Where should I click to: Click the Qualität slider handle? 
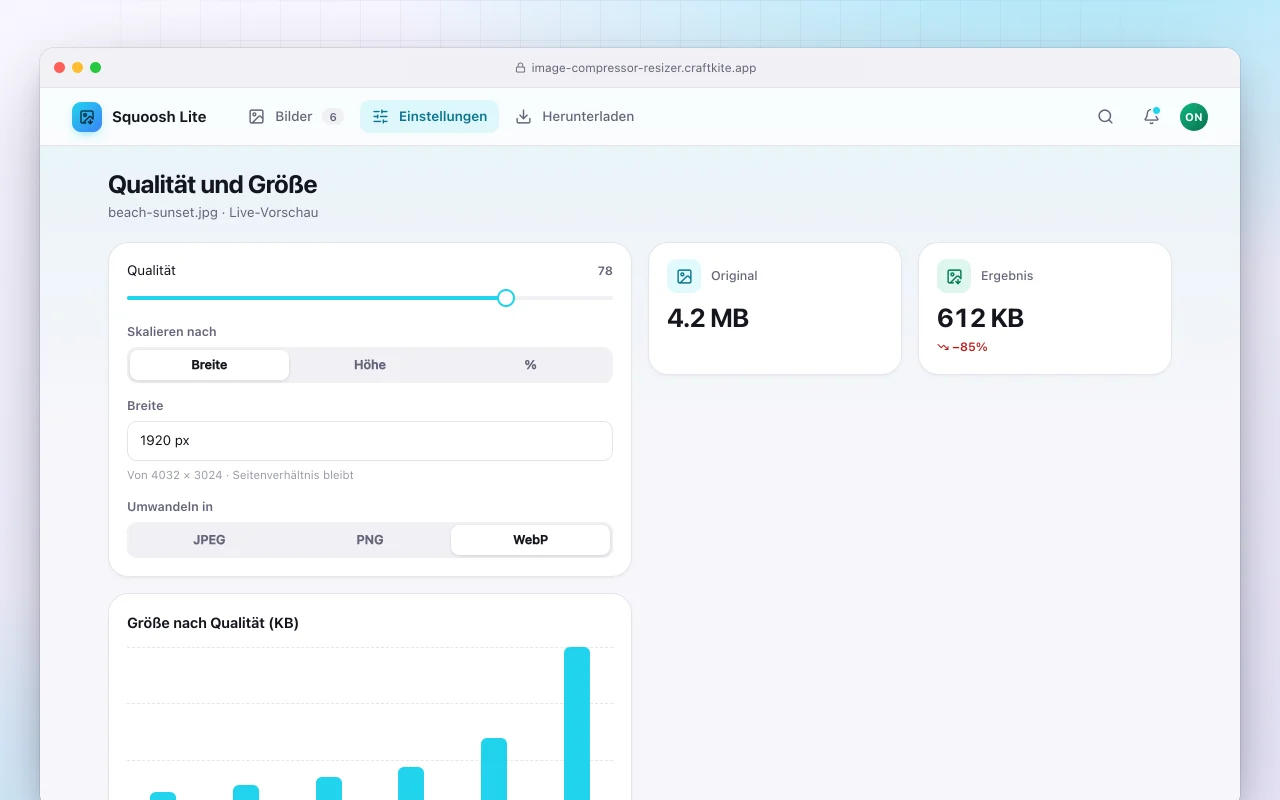click(506, 298)
